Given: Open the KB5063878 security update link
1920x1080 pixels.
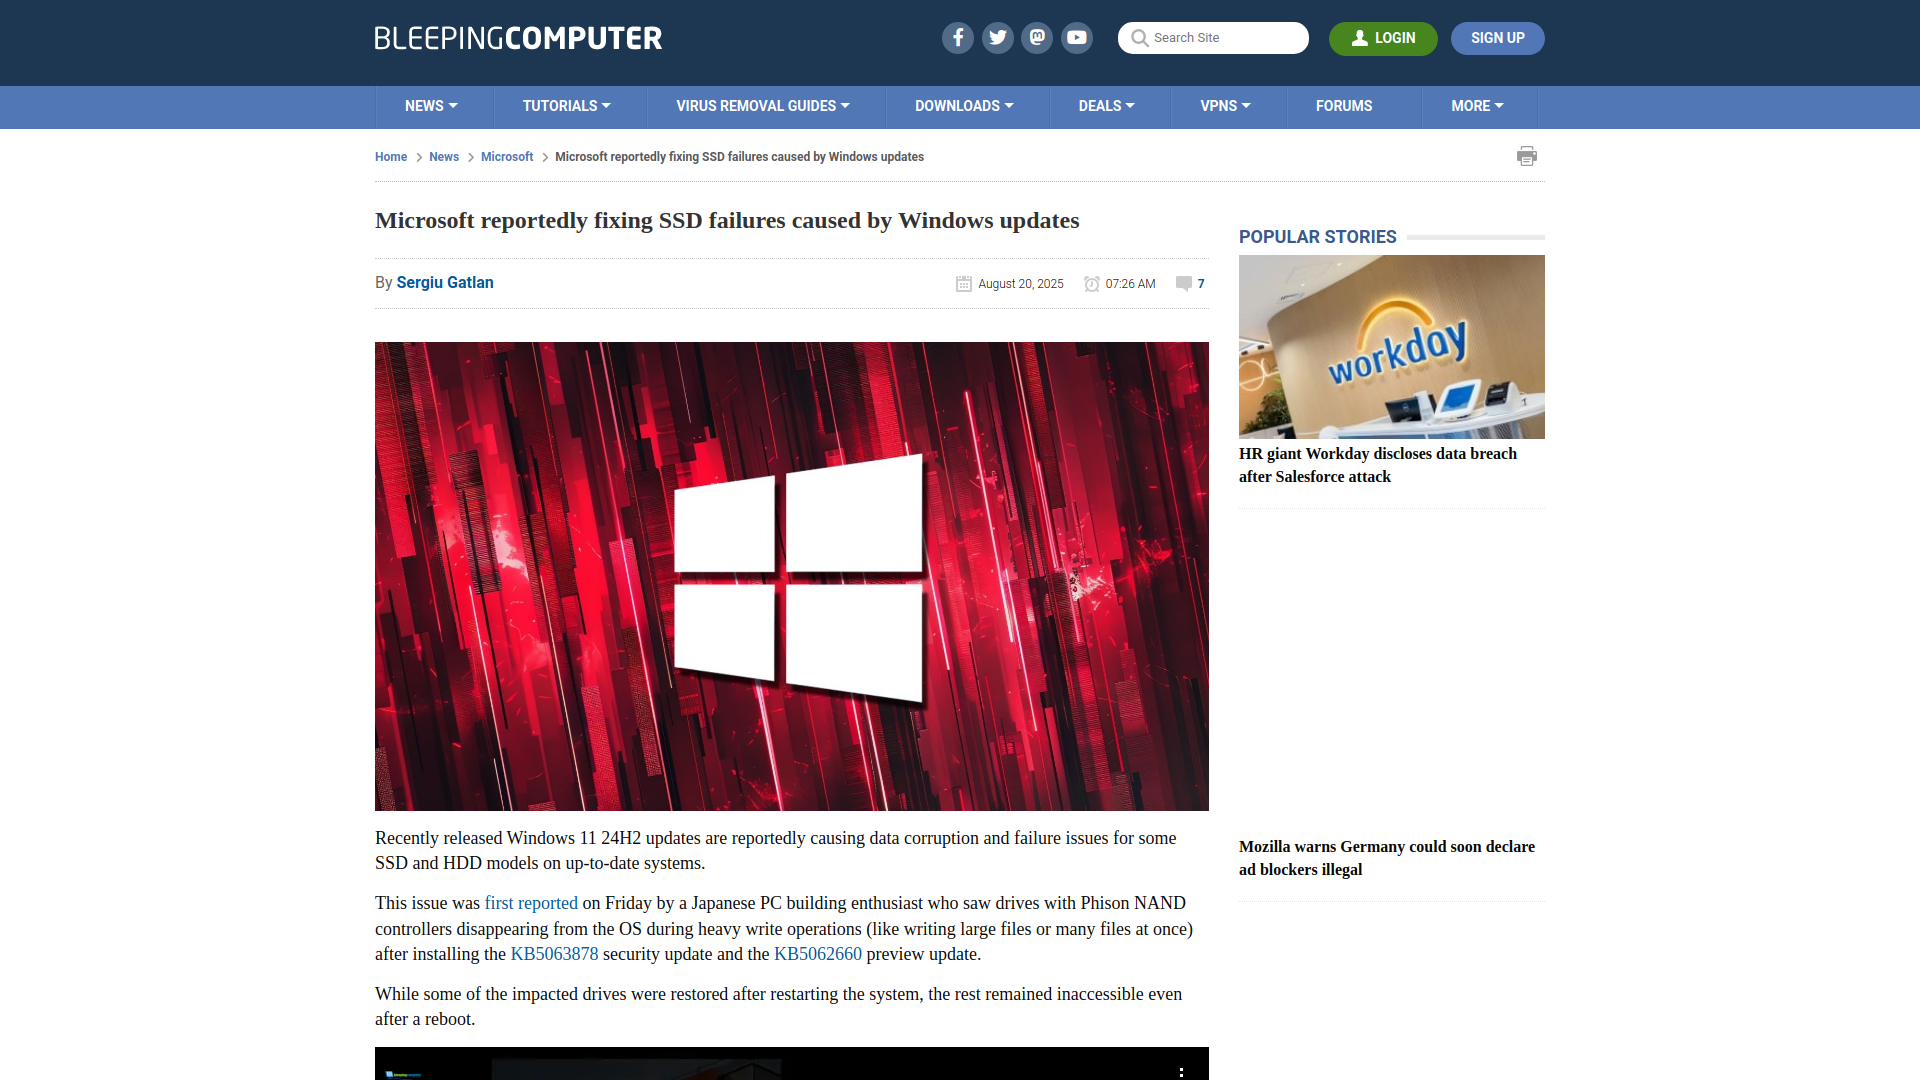Looking at the screenshot, I should tap(554, 954).
